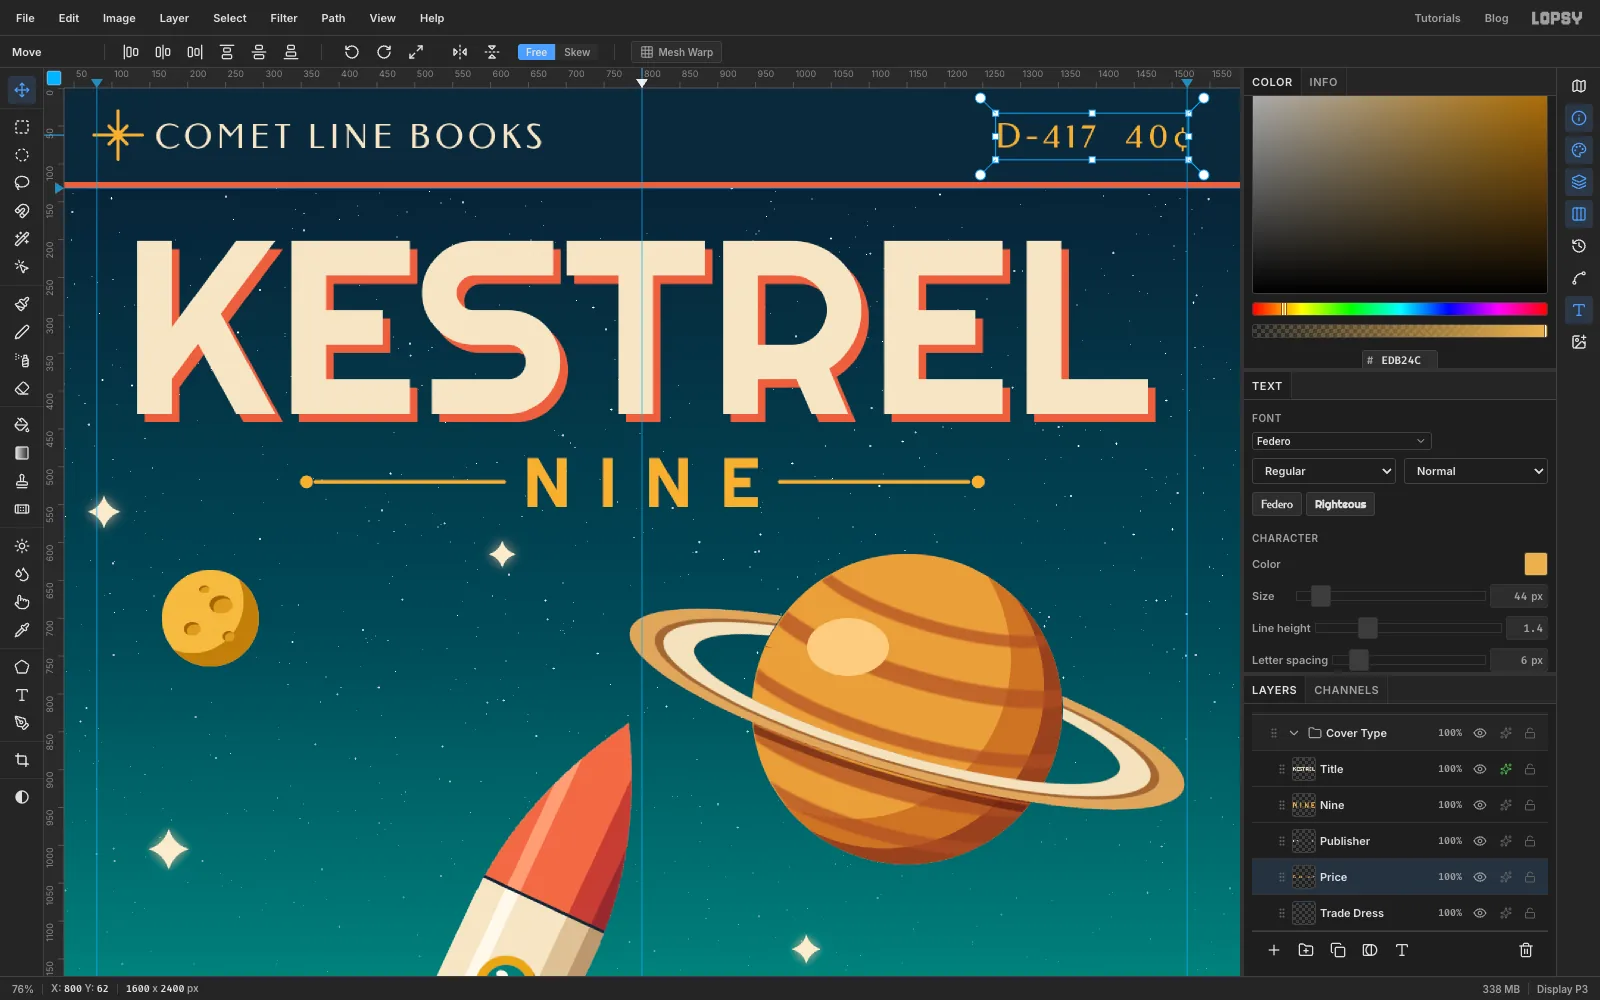Toggle visibility of the Publisher layer
The width and height of the screenshot is (1600, 1000).
click(x=1480, y=841)
